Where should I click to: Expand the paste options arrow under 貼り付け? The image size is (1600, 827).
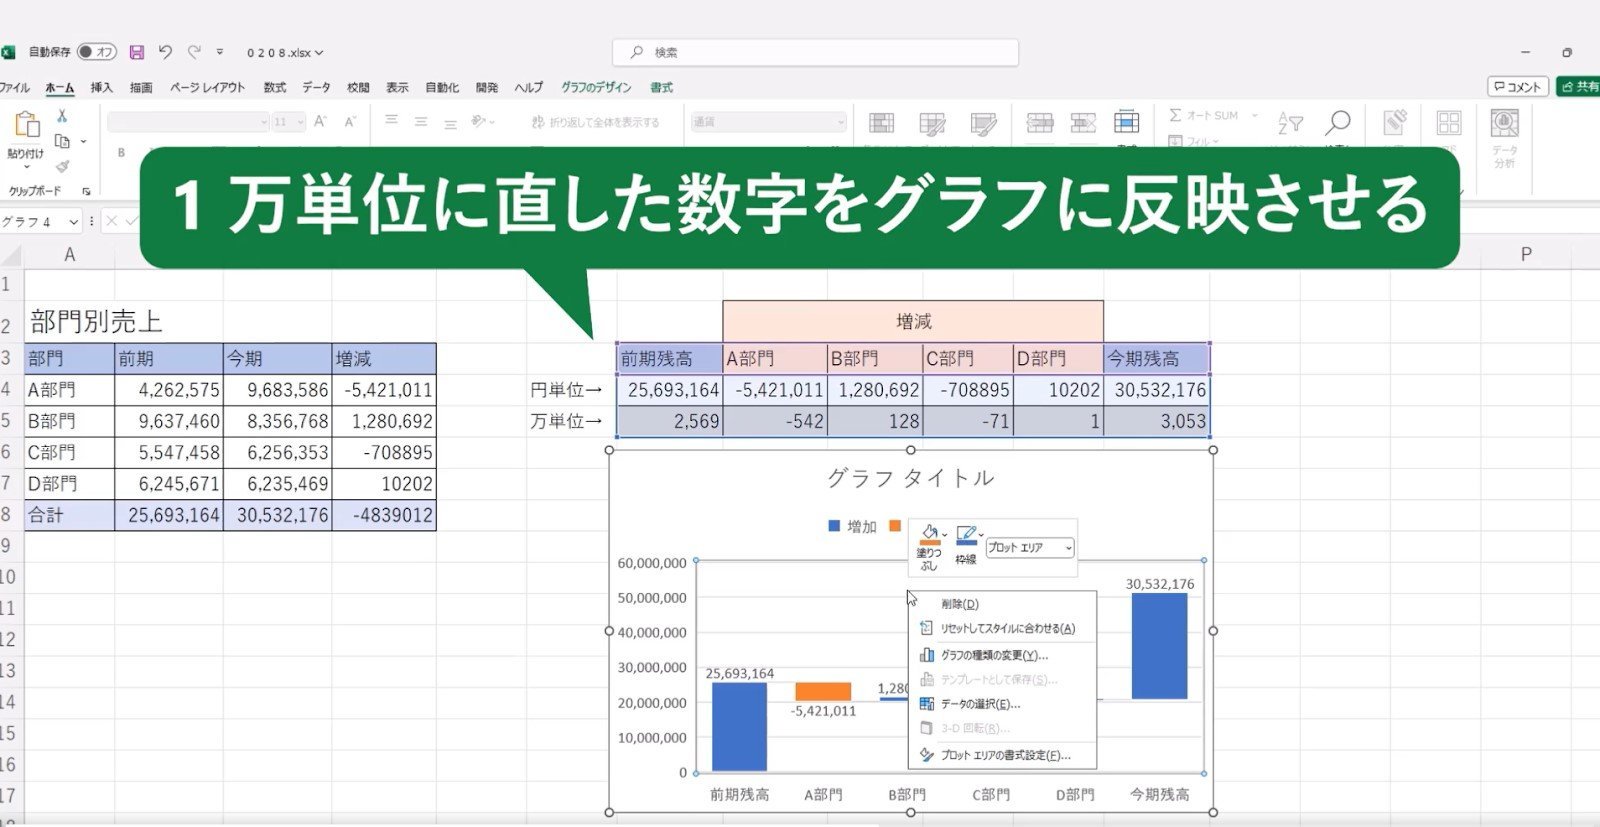26,167
